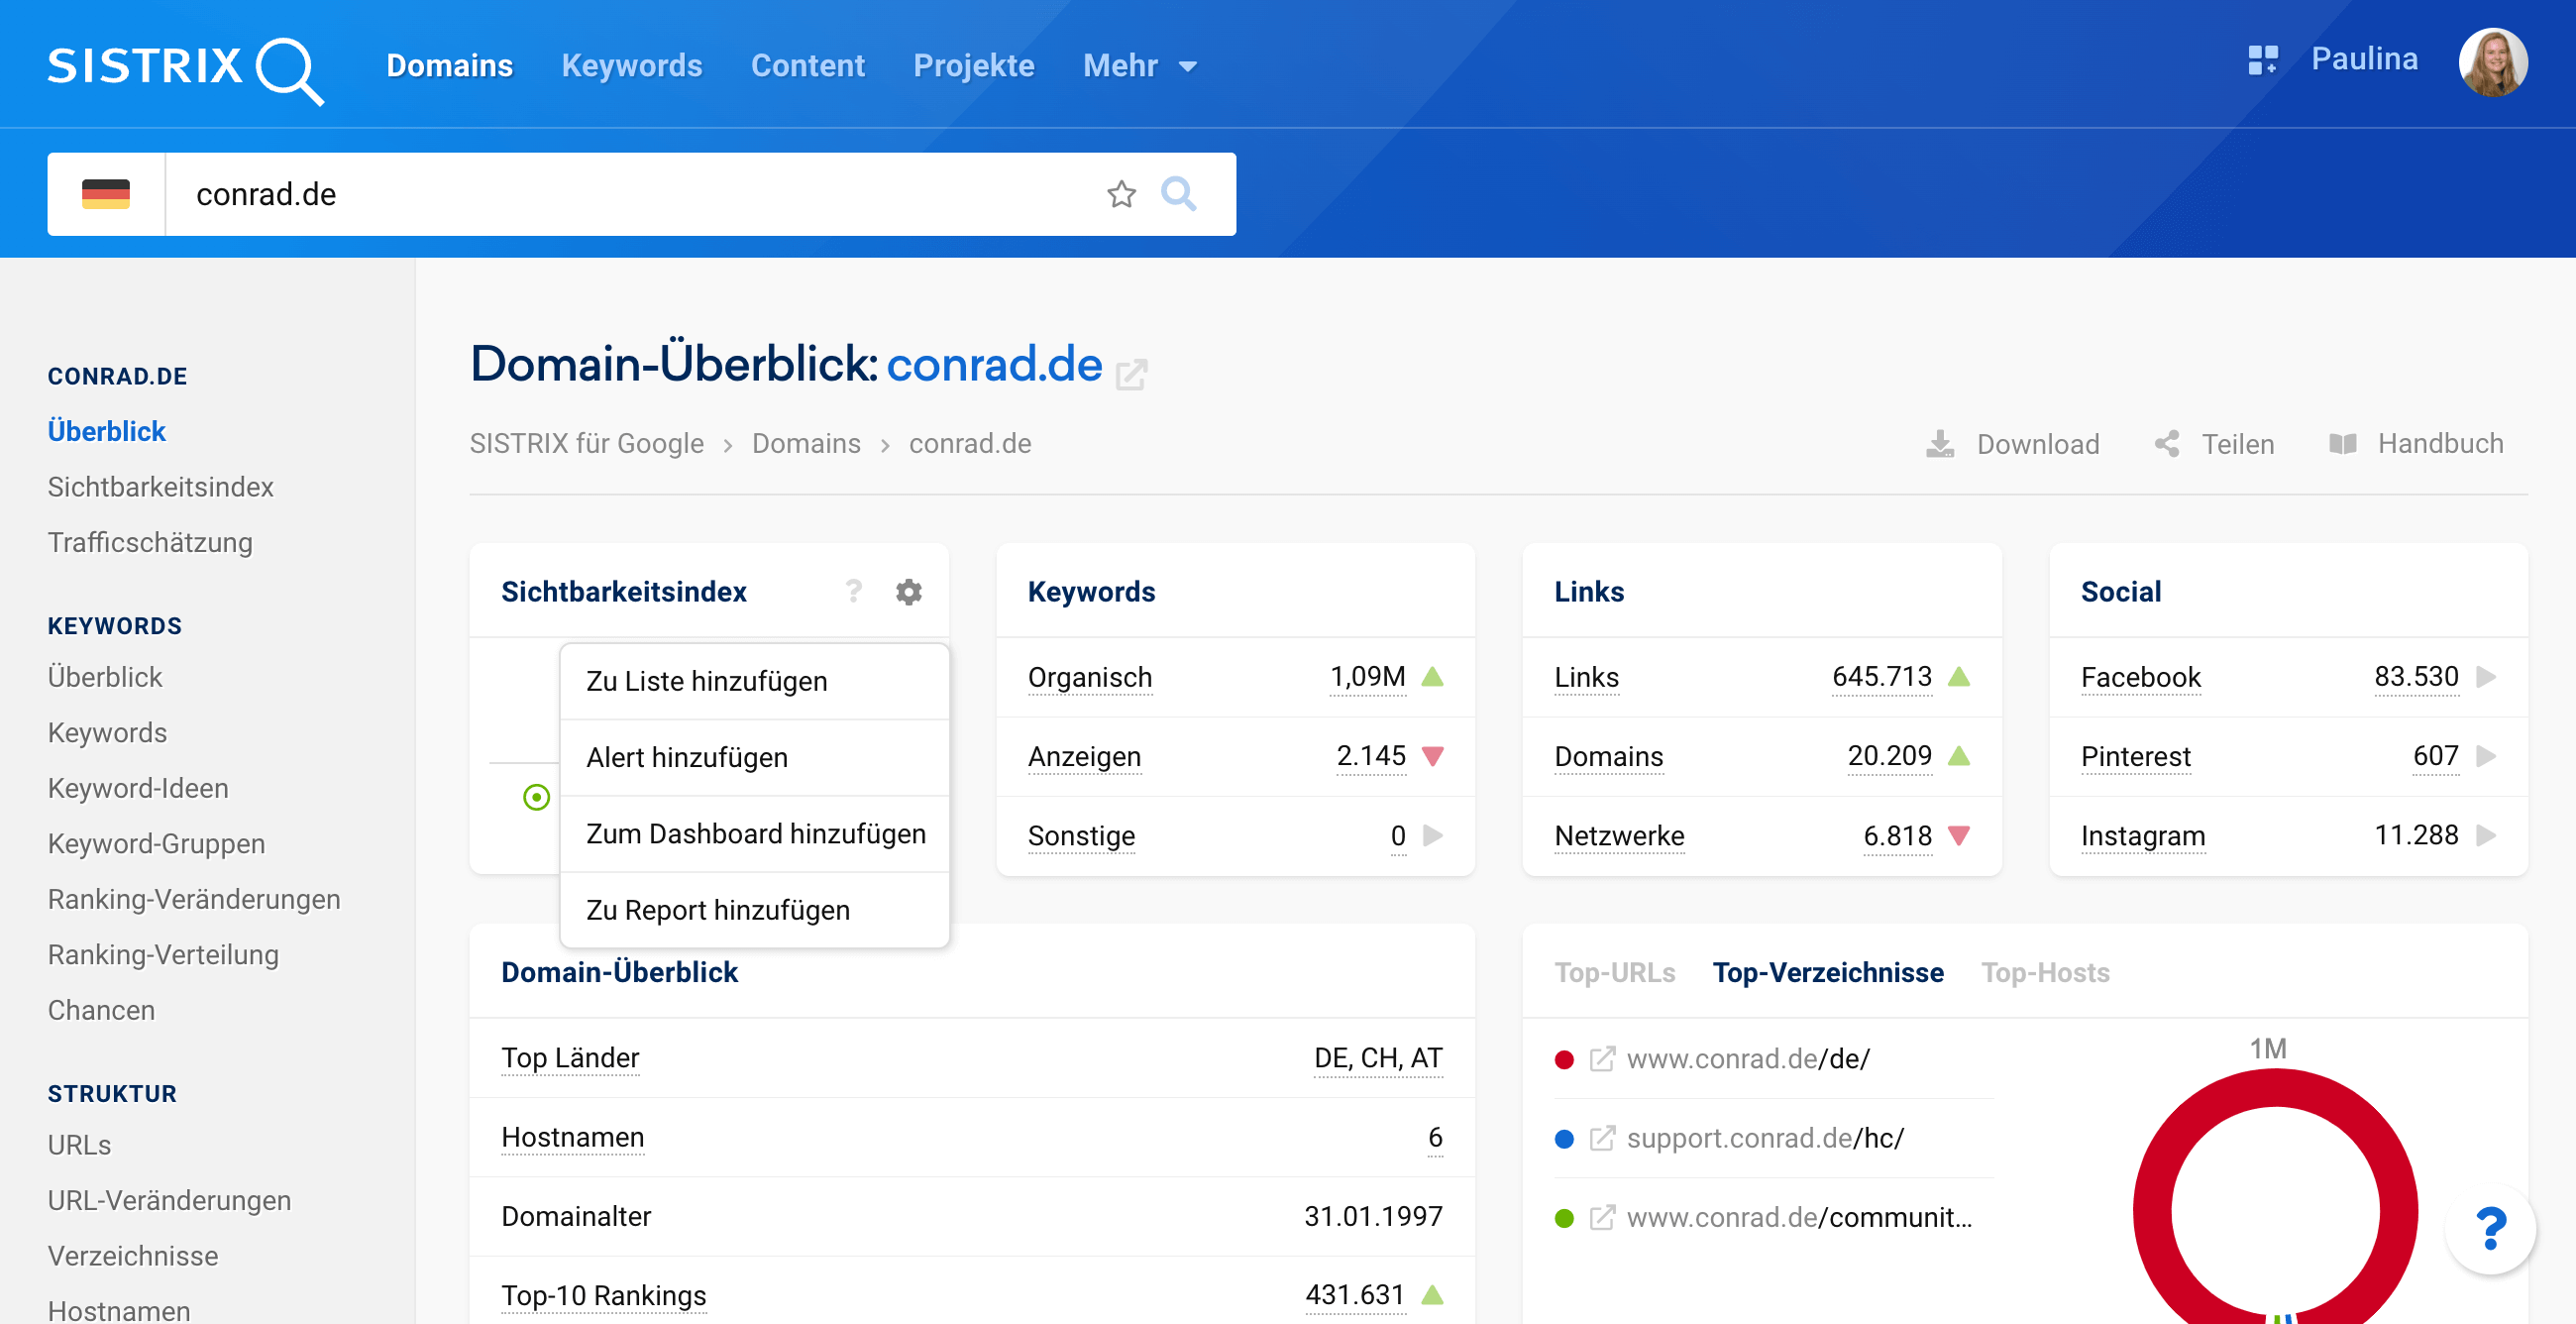Click the dashboard grid icon beside Paulina
The height and width of the screenshot is (1324, 2576).
click(x=2262, y=60)
